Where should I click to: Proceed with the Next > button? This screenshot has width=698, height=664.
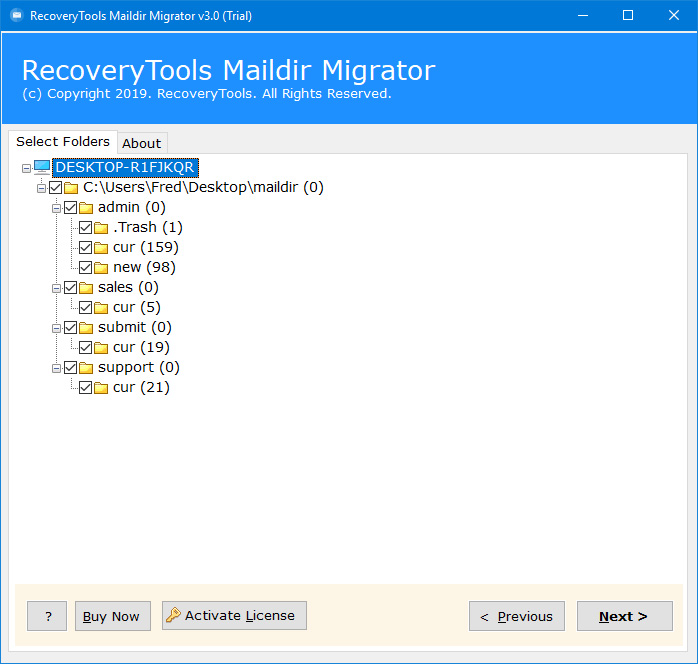pos(625,616)
